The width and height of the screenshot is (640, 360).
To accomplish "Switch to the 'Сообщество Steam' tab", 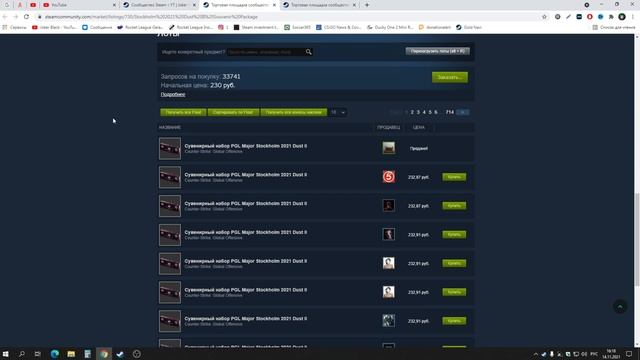I will coord(159,5).
